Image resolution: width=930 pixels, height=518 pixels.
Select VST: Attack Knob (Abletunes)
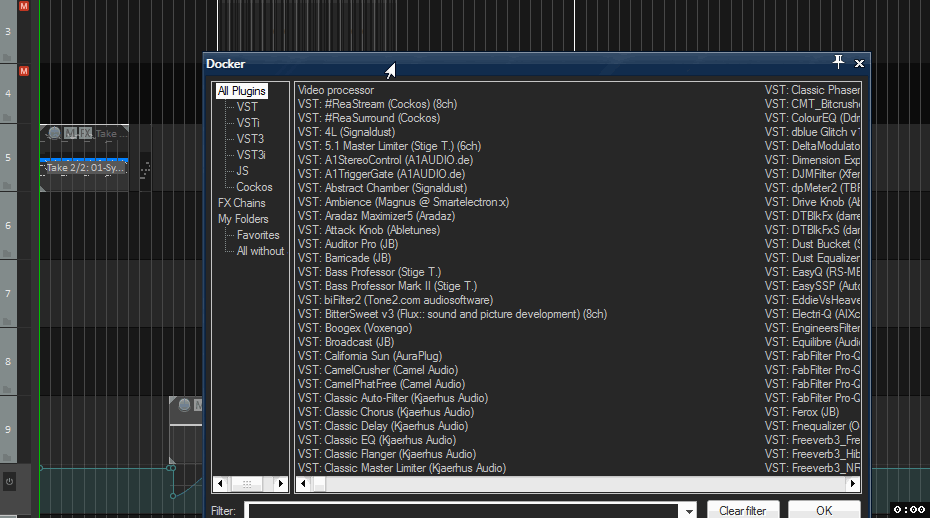coord(369,230)
